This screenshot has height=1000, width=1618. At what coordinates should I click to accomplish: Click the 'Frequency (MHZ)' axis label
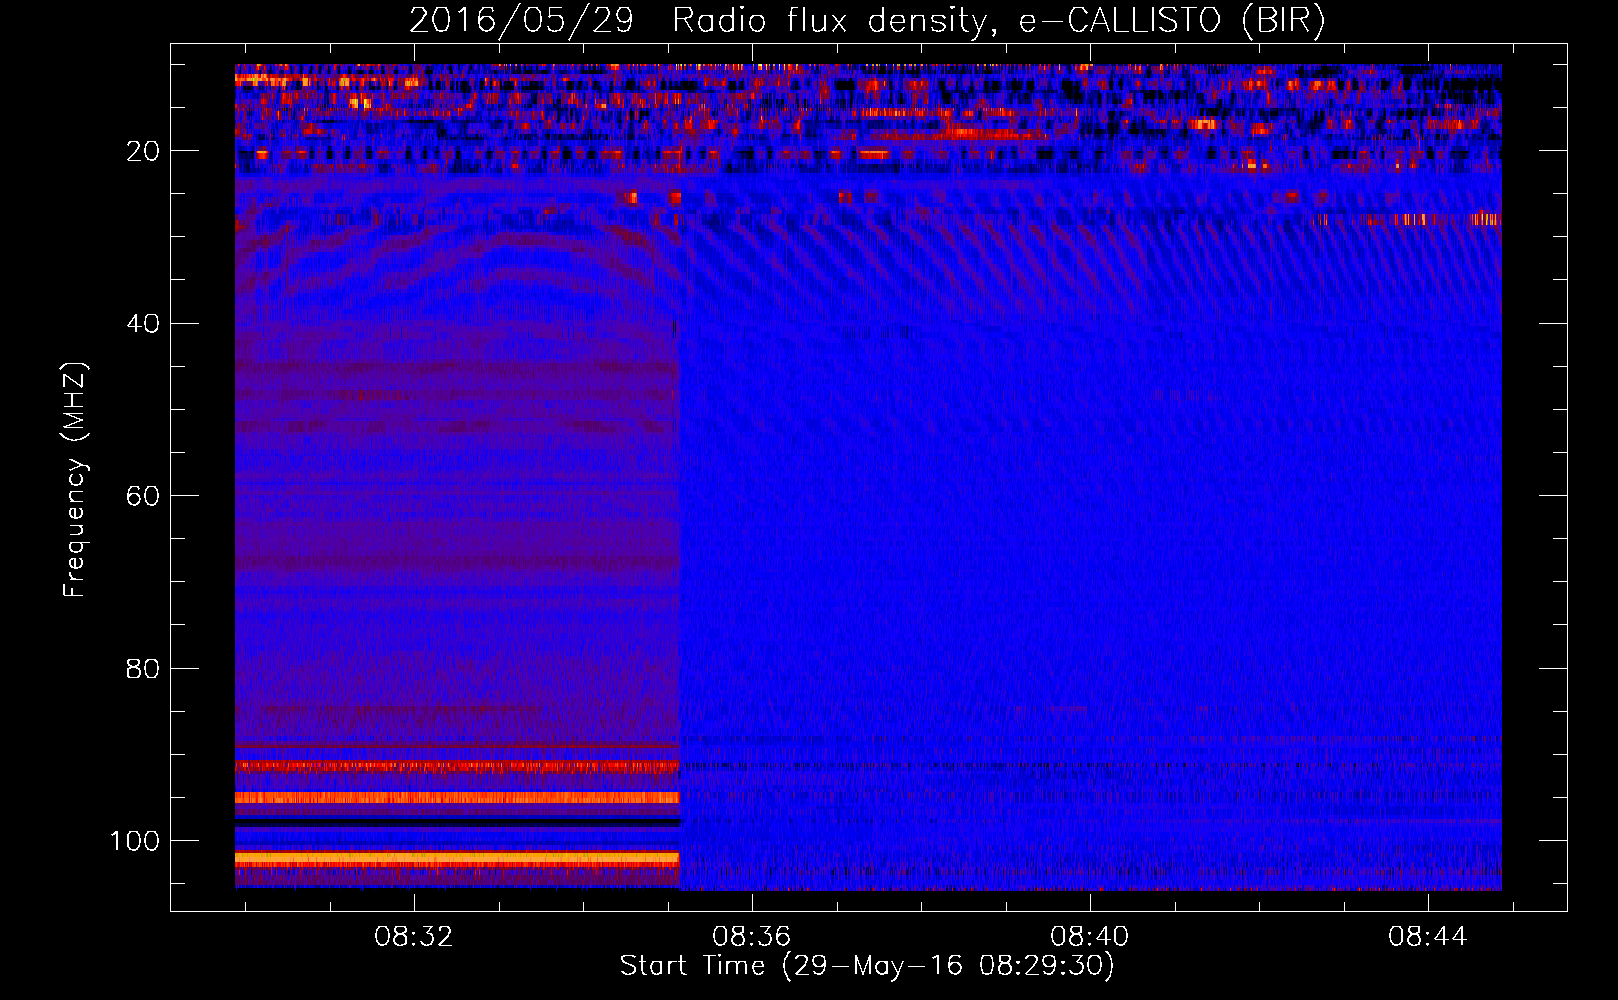click(75, 480)
